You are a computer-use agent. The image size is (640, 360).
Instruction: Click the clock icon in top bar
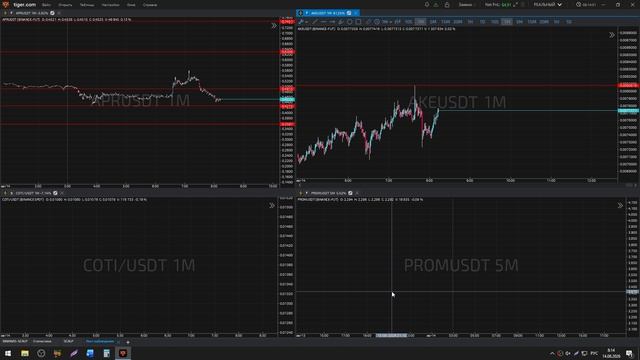pyautogui.click(x=578, y=4)
